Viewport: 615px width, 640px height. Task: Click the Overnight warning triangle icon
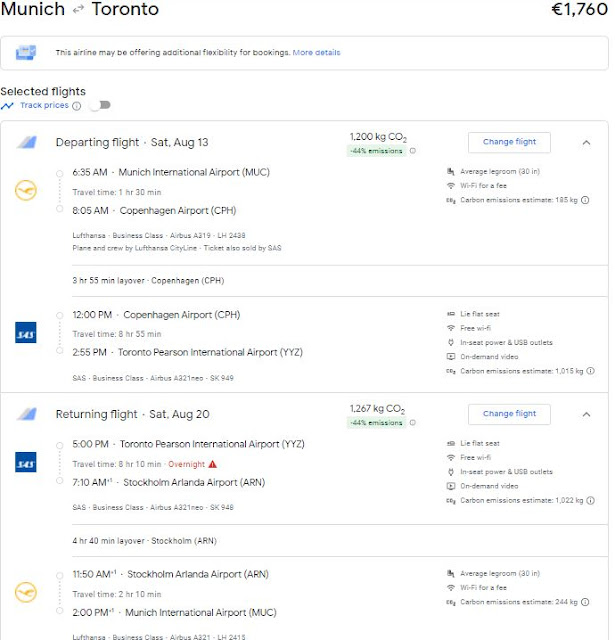coord(212,464)
